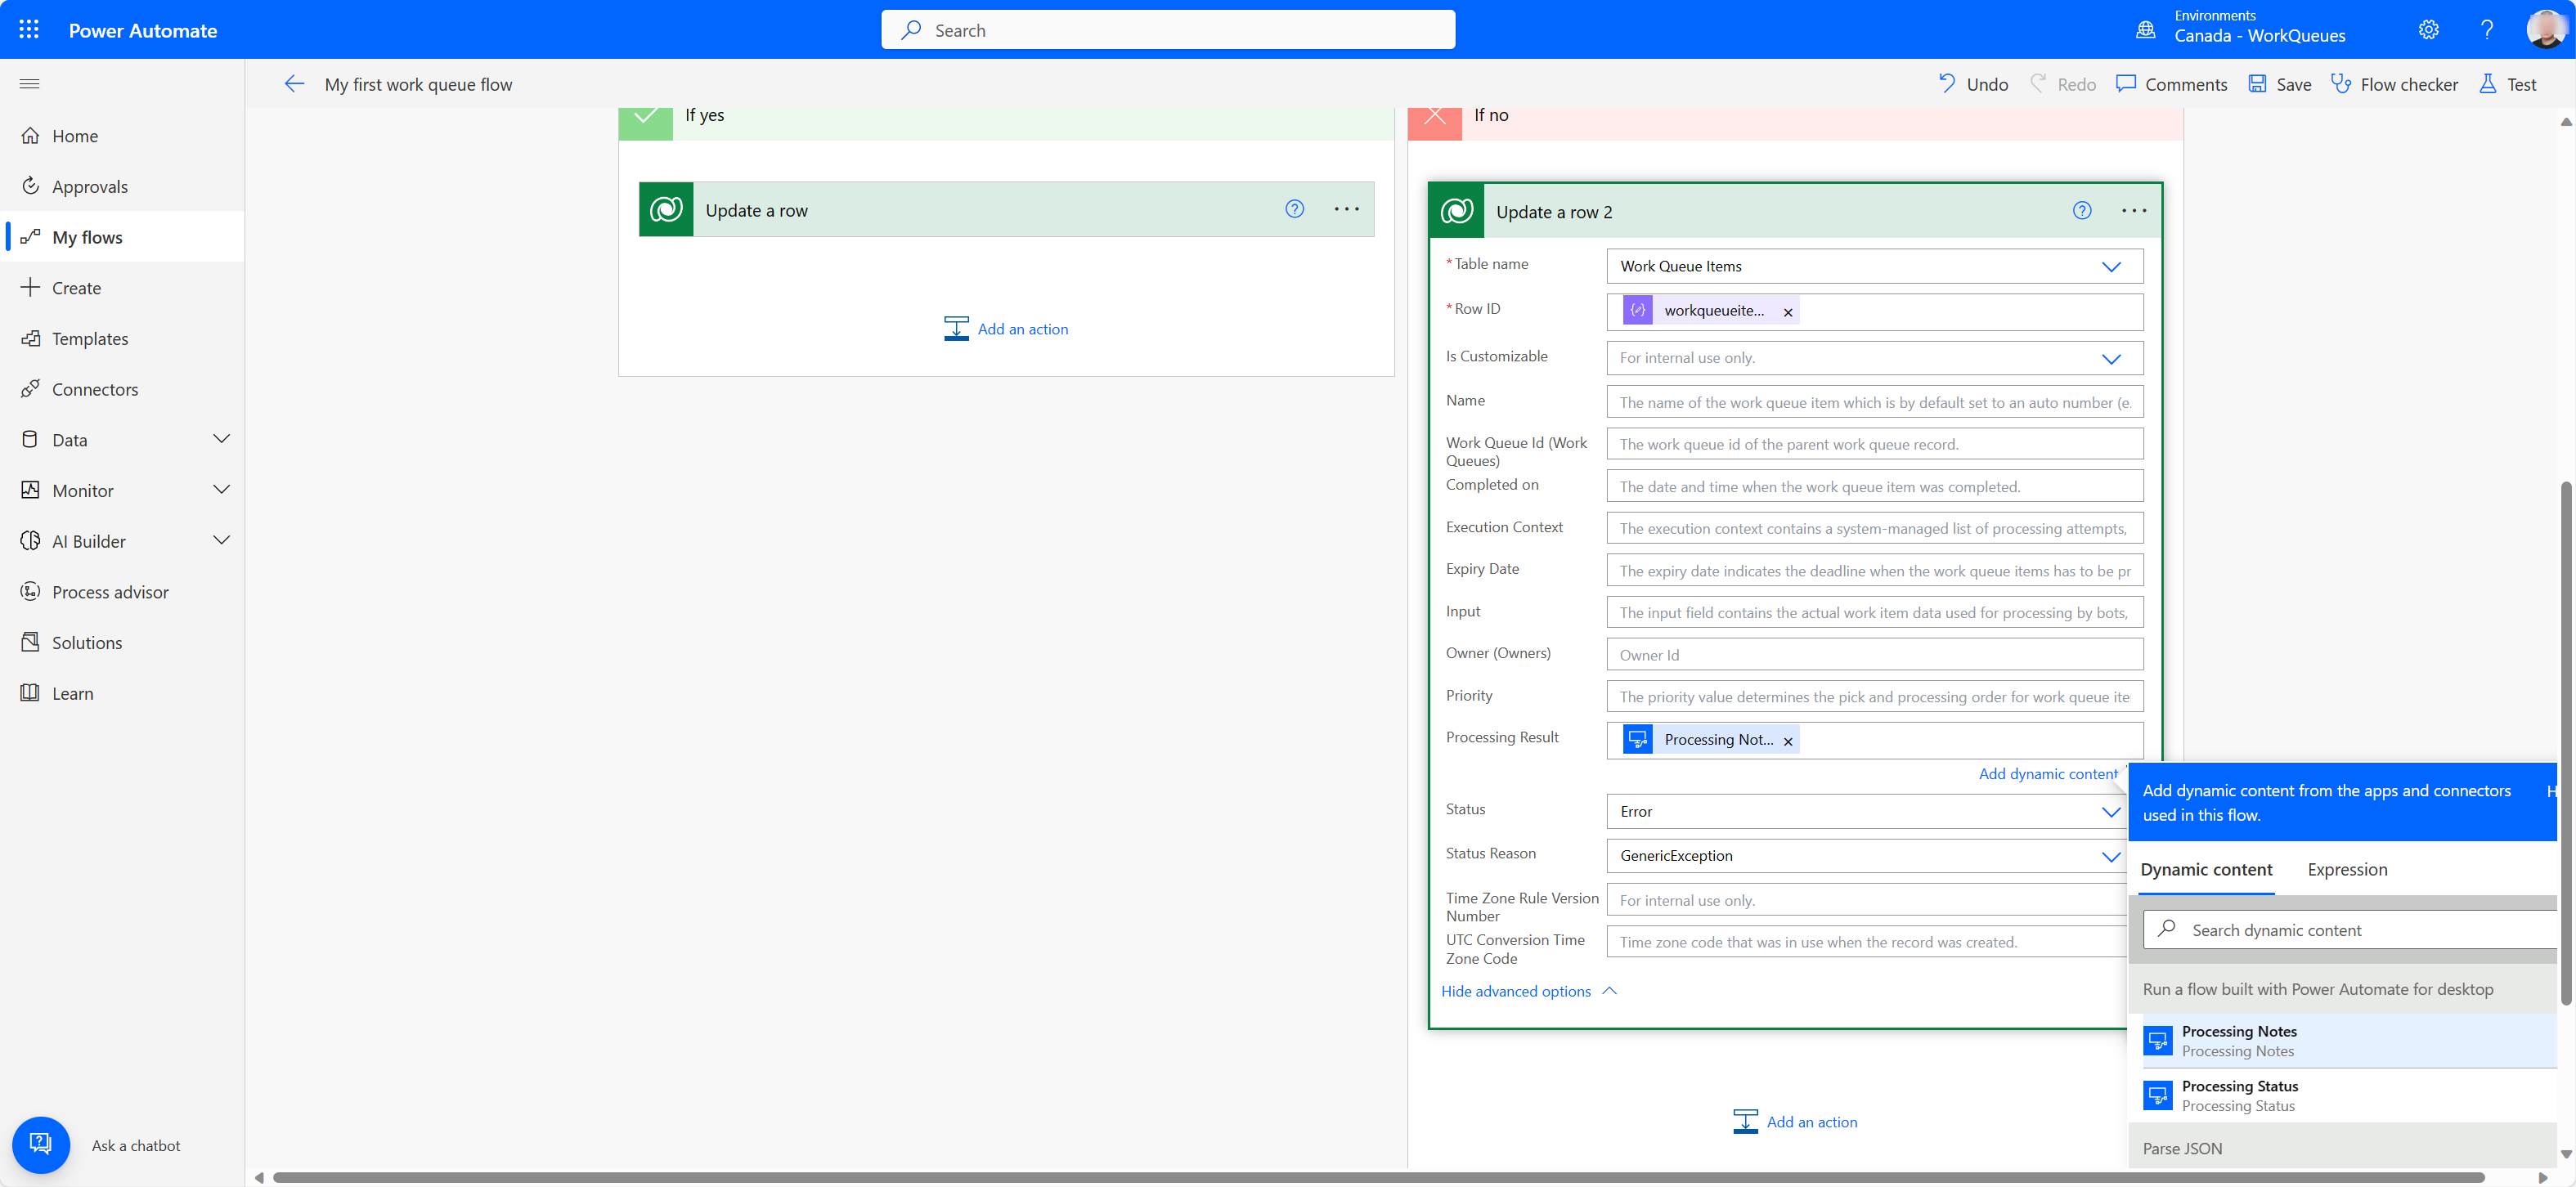Click Redo in the command bar
Viewport: 2576px width, 1187px height.
[2062, 84]
